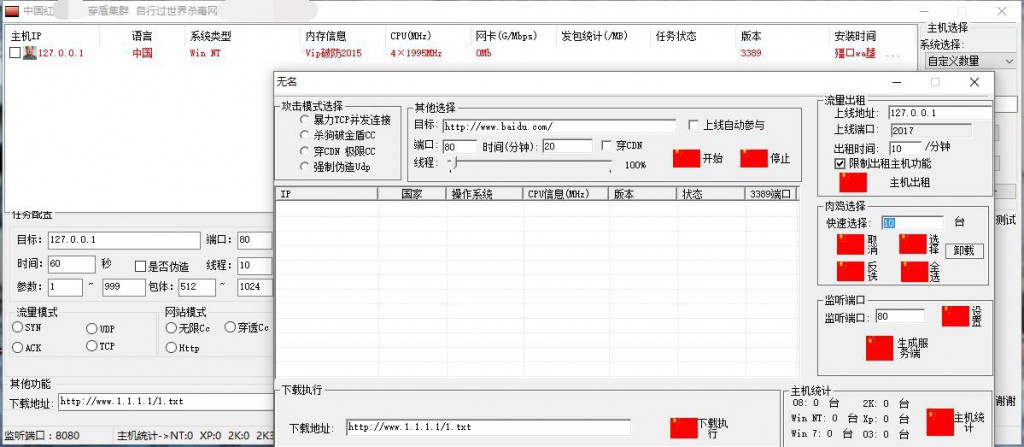The image size is (1024, 447).
Task: Click the 快速选择 quantity field
Action: click(x=912, y=223)
